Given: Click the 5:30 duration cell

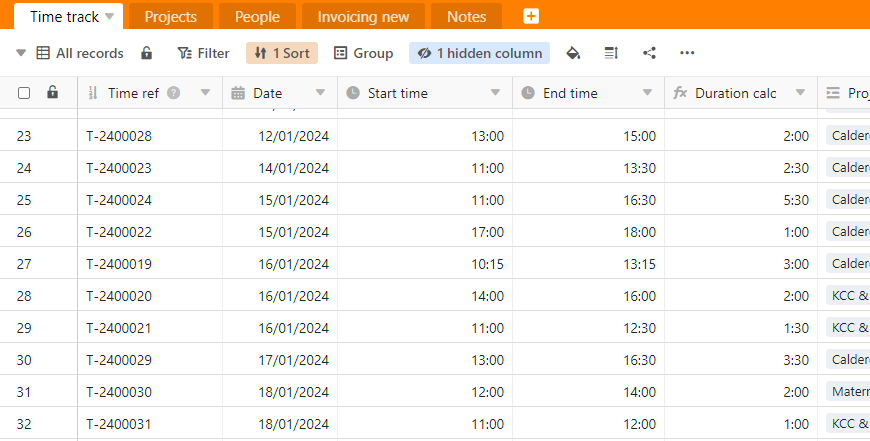Looking at the screenshot, I should click(x=741, y=200).
